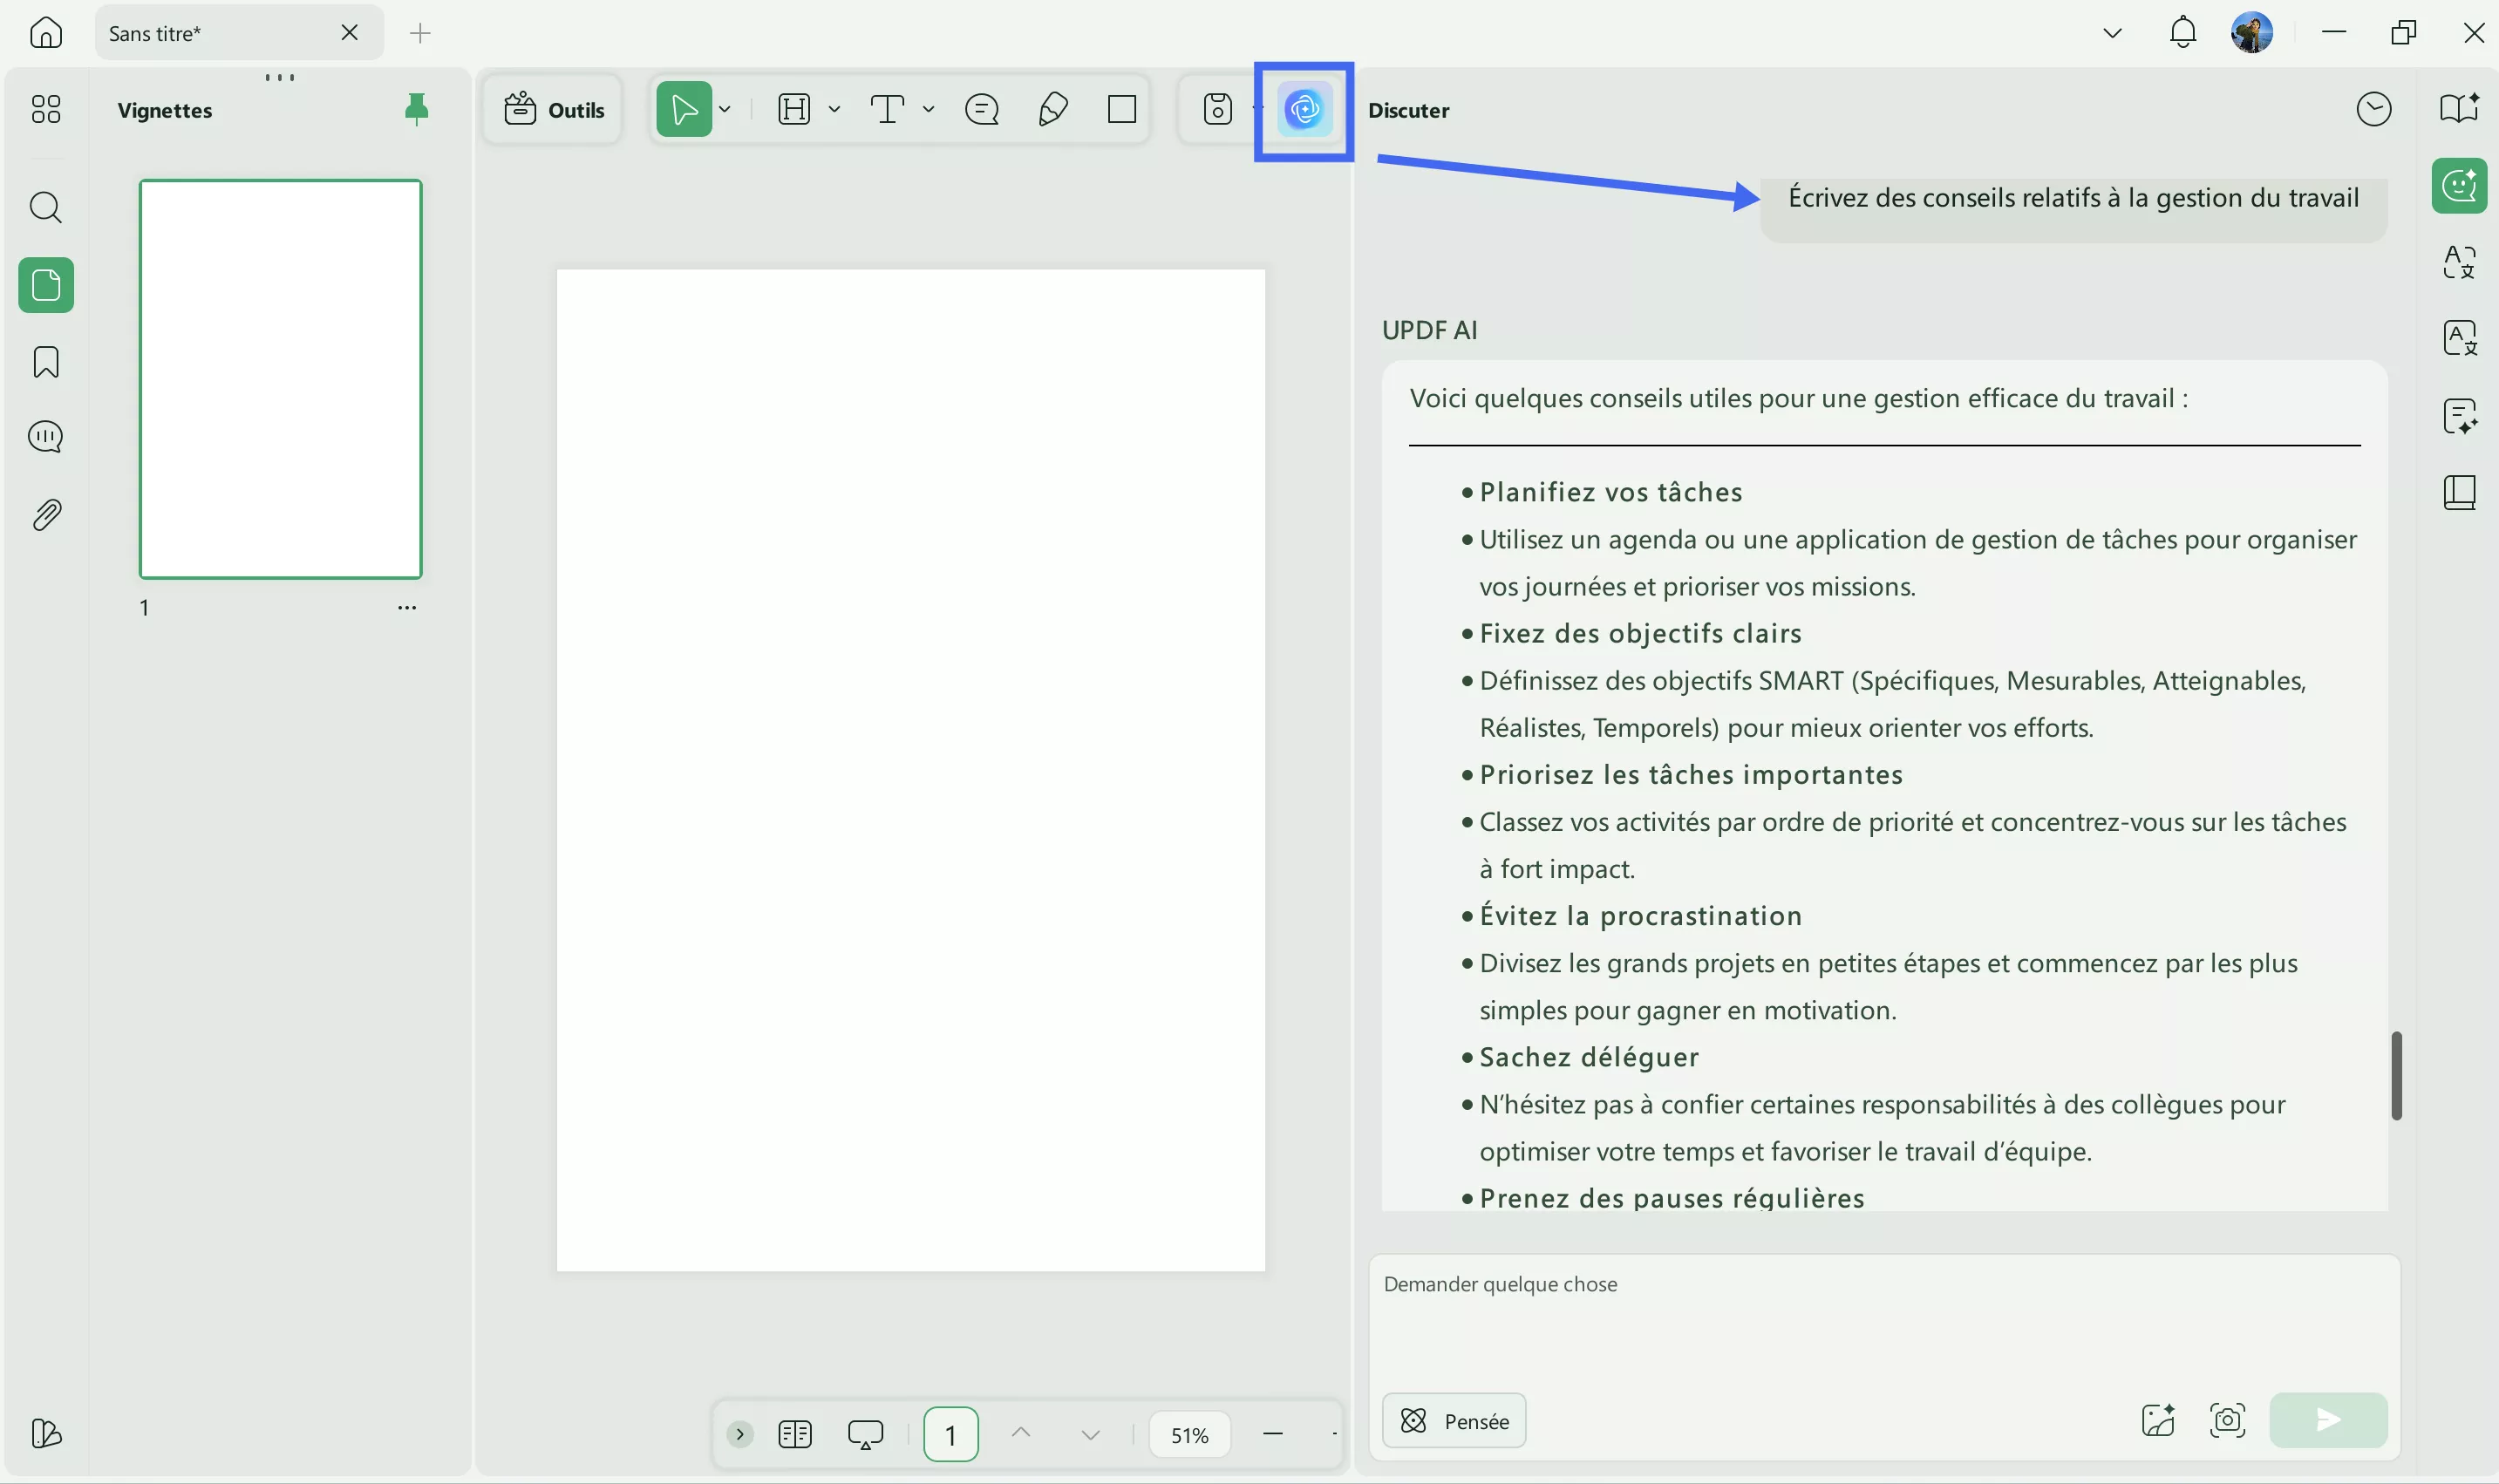Toggle the Pensée mode in the chat
The width and height of the screenshot is (2499, 1484).
[1452, 1421]
